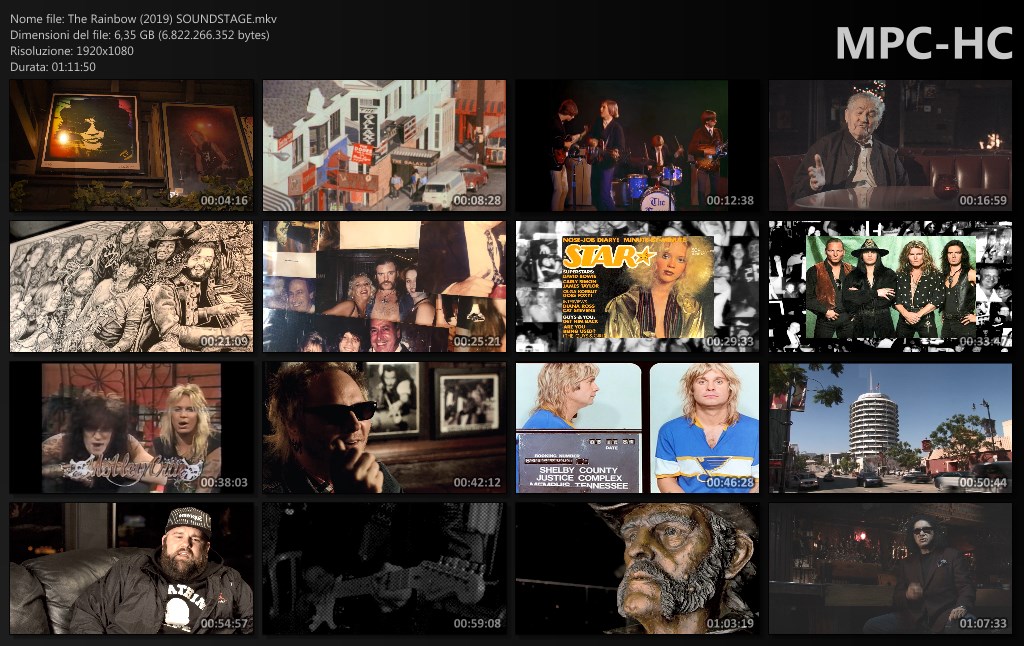Open the four band members thumbnail 00:33:47
This screenshot has height=646, width=1024.
pyautogui.click(x=890, y=286)
